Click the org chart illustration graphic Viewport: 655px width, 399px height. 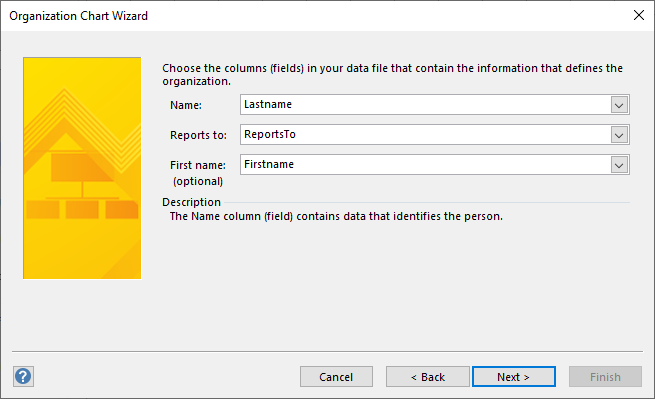click(x=82, y=168)
